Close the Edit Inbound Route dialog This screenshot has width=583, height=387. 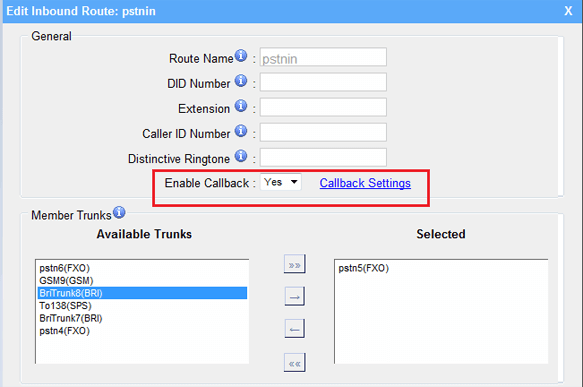(568, 11)
